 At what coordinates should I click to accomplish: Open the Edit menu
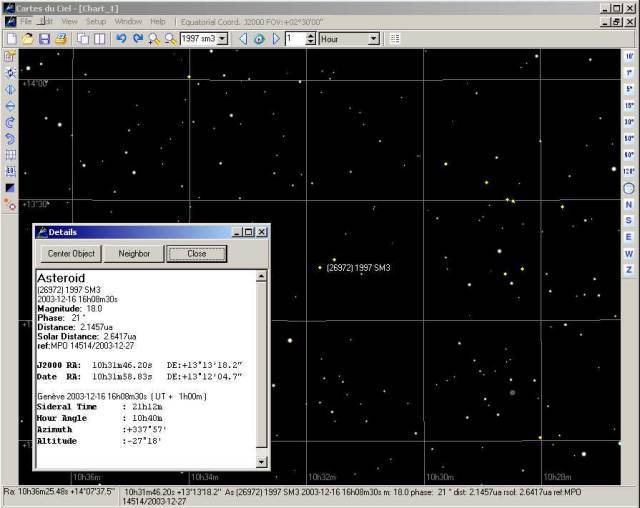[46, 21]
